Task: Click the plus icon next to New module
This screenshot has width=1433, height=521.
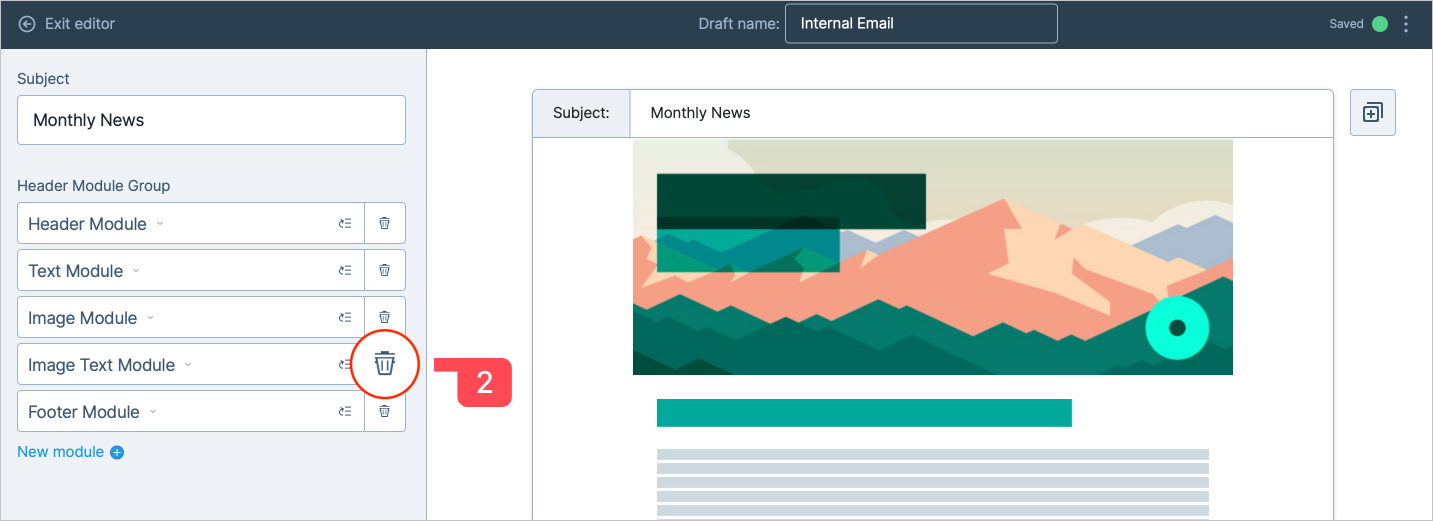Action: 117,452
